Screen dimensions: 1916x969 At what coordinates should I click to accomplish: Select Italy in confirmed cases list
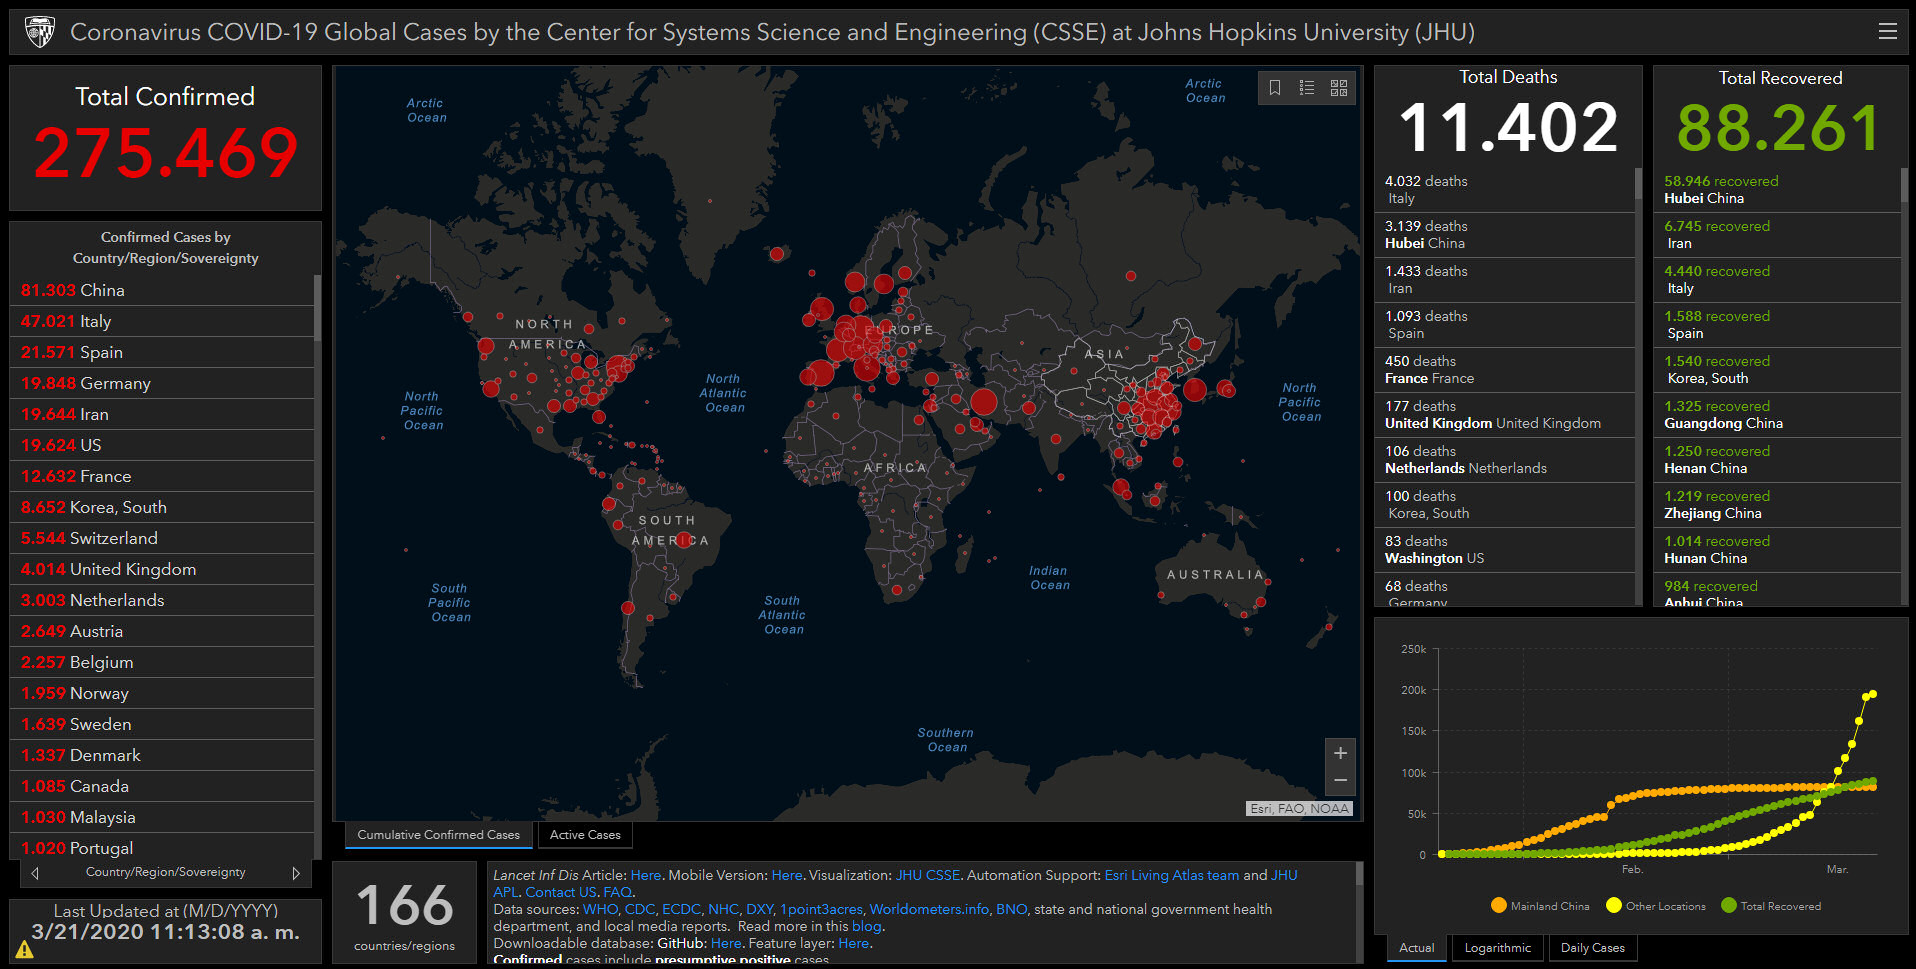point(95,321)
